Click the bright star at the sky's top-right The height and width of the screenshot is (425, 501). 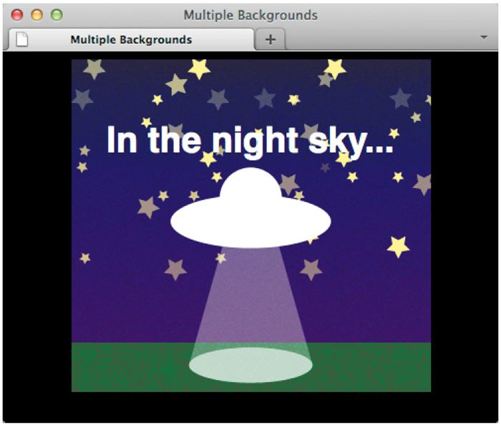coord(335,69)
